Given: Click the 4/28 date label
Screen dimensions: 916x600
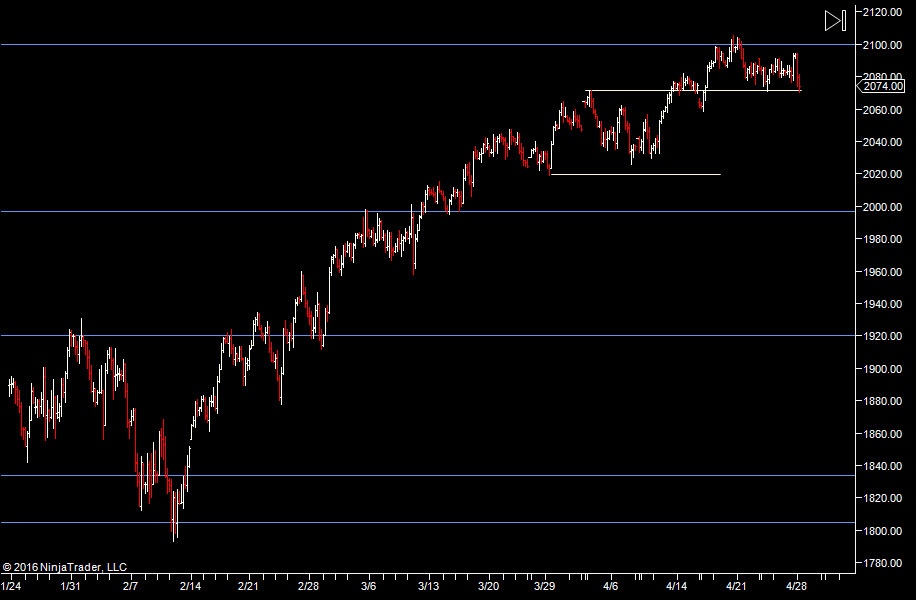Looking at the screenshot, I should tap(798, 585).
